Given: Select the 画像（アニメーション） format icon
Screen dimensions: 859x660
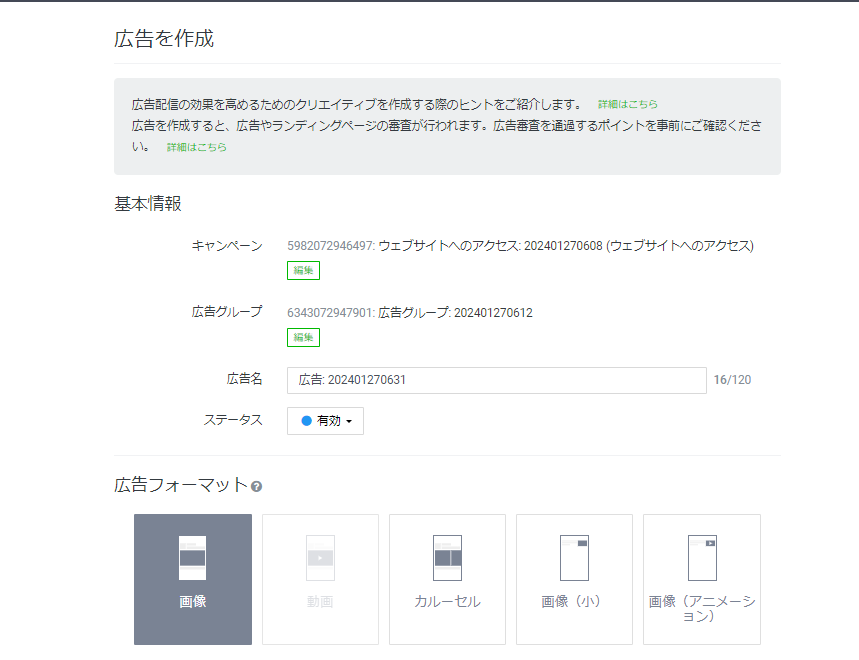Looking at the screenshot, I should click(x=702, y=558).
